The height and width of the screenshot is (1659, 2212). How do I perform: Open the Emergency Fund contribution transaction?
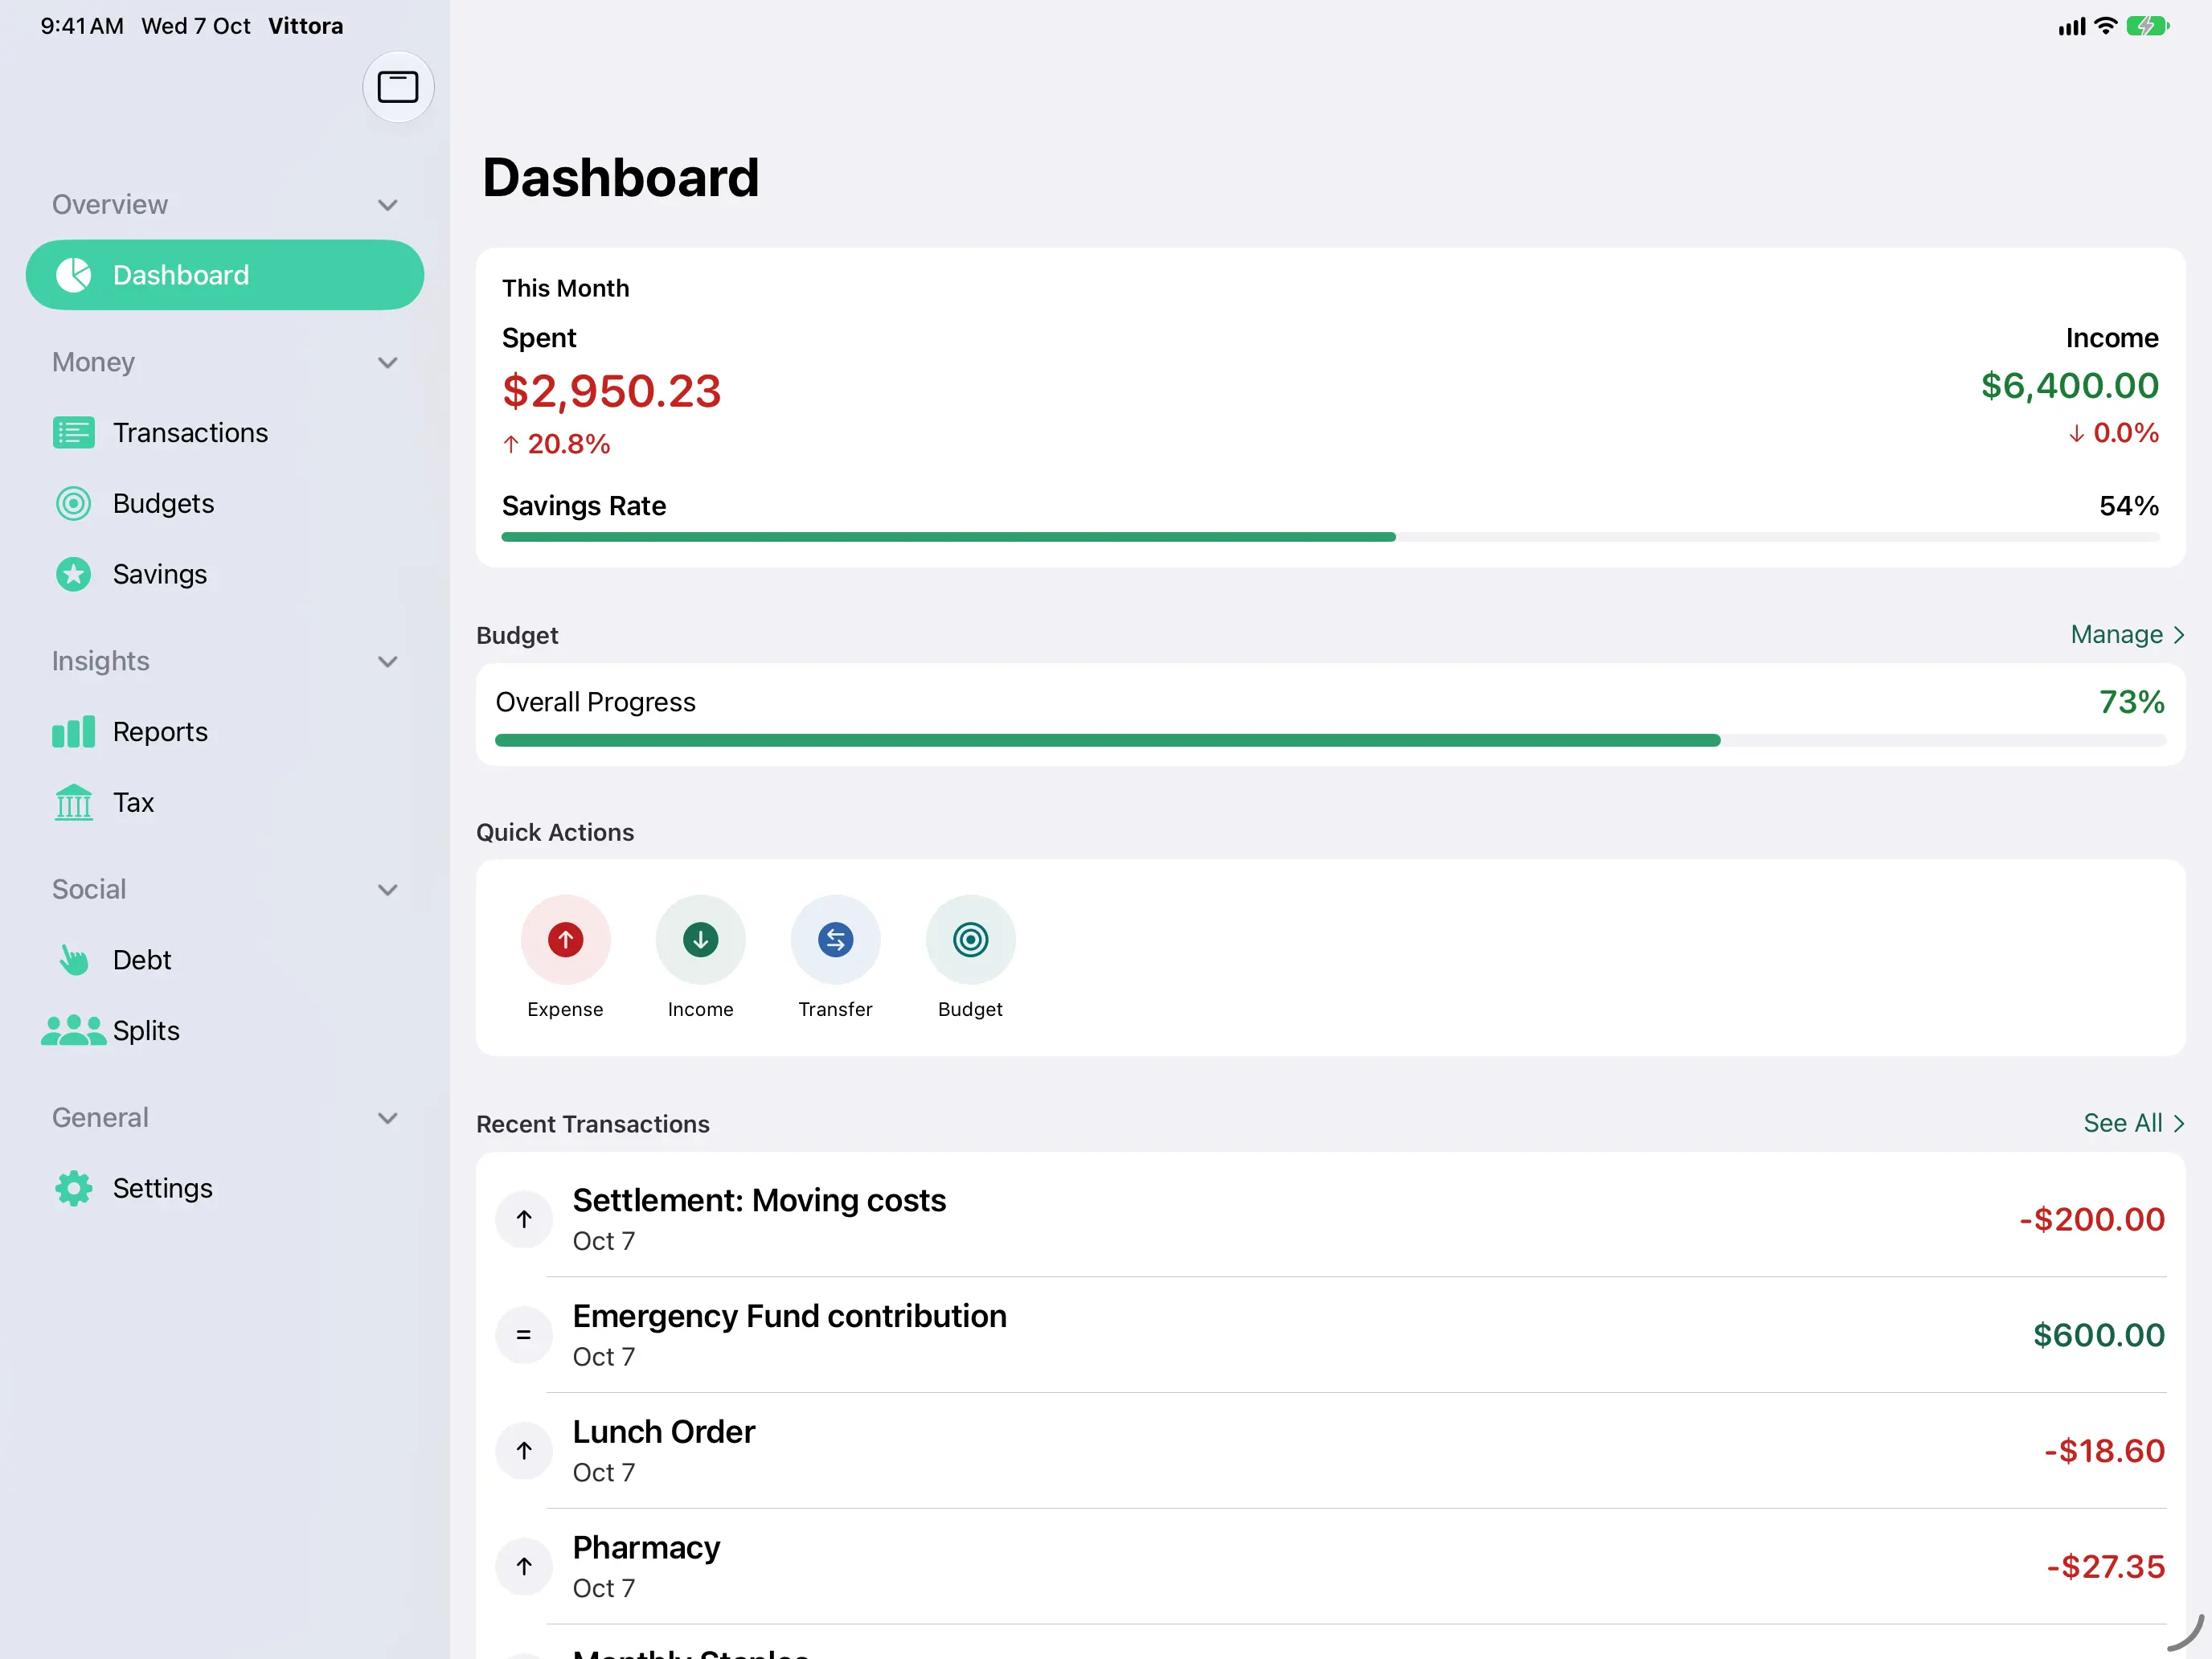click(x=1331, y=1335)
